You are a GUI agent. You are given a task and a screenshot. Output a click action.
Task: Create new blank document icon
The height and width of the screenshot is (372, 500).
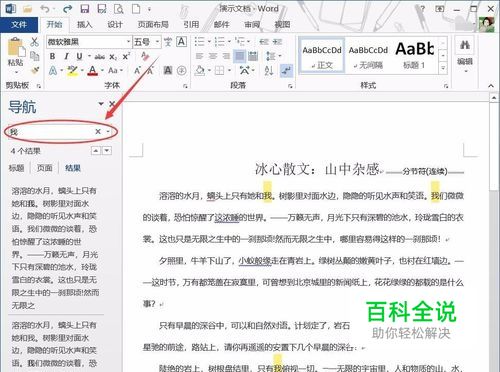(x=136, y=9)
